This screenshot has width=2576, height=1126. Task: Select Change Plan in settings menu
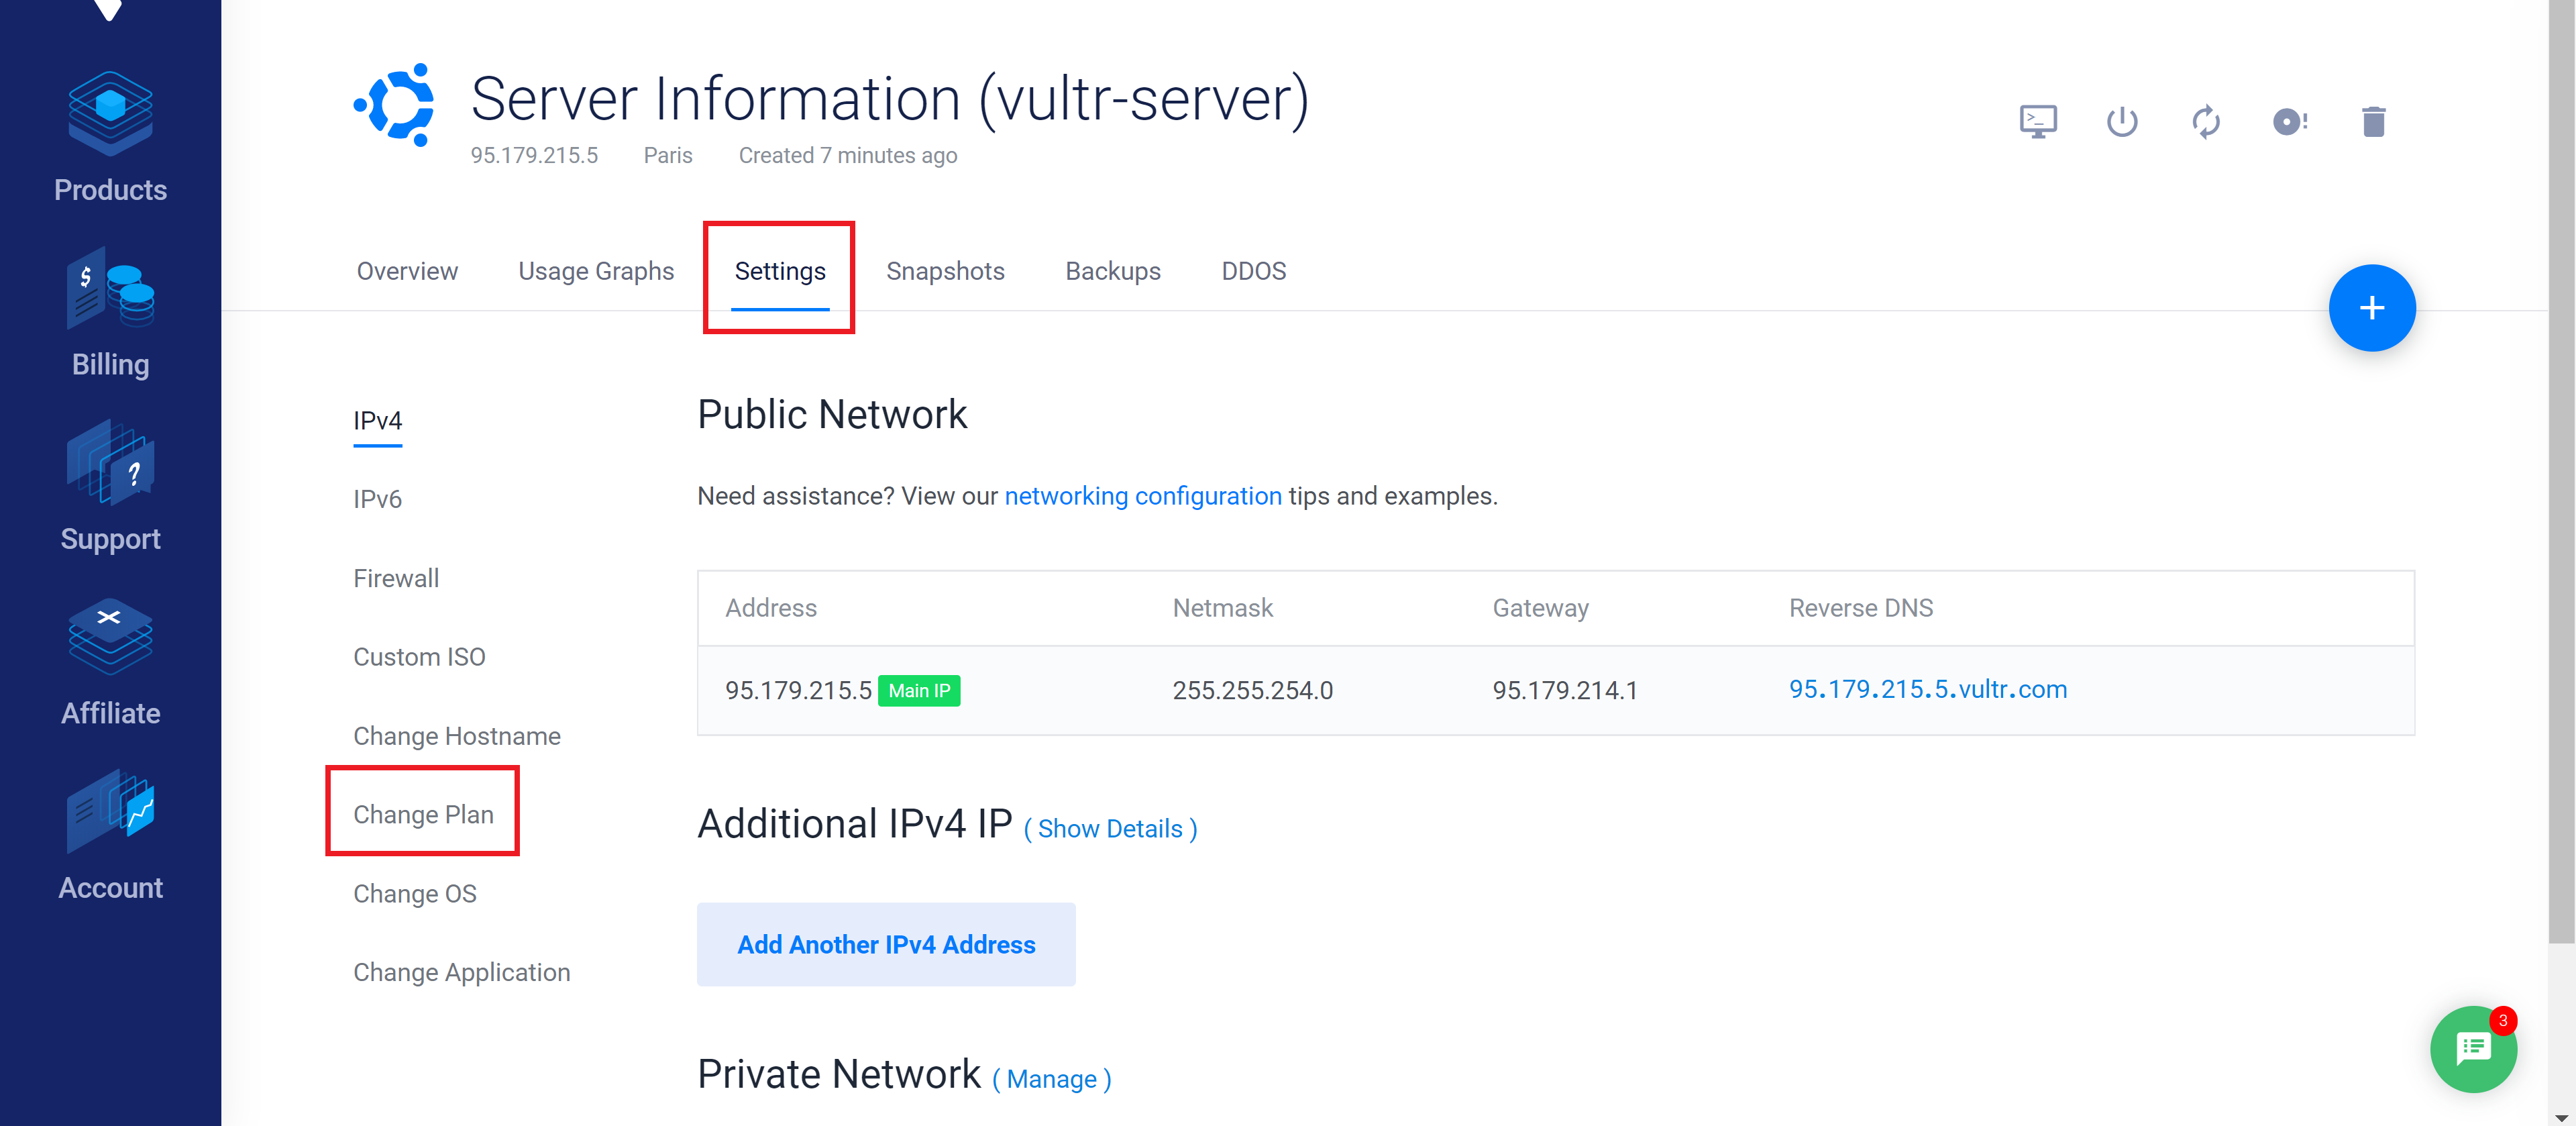[x=423, y=815]
